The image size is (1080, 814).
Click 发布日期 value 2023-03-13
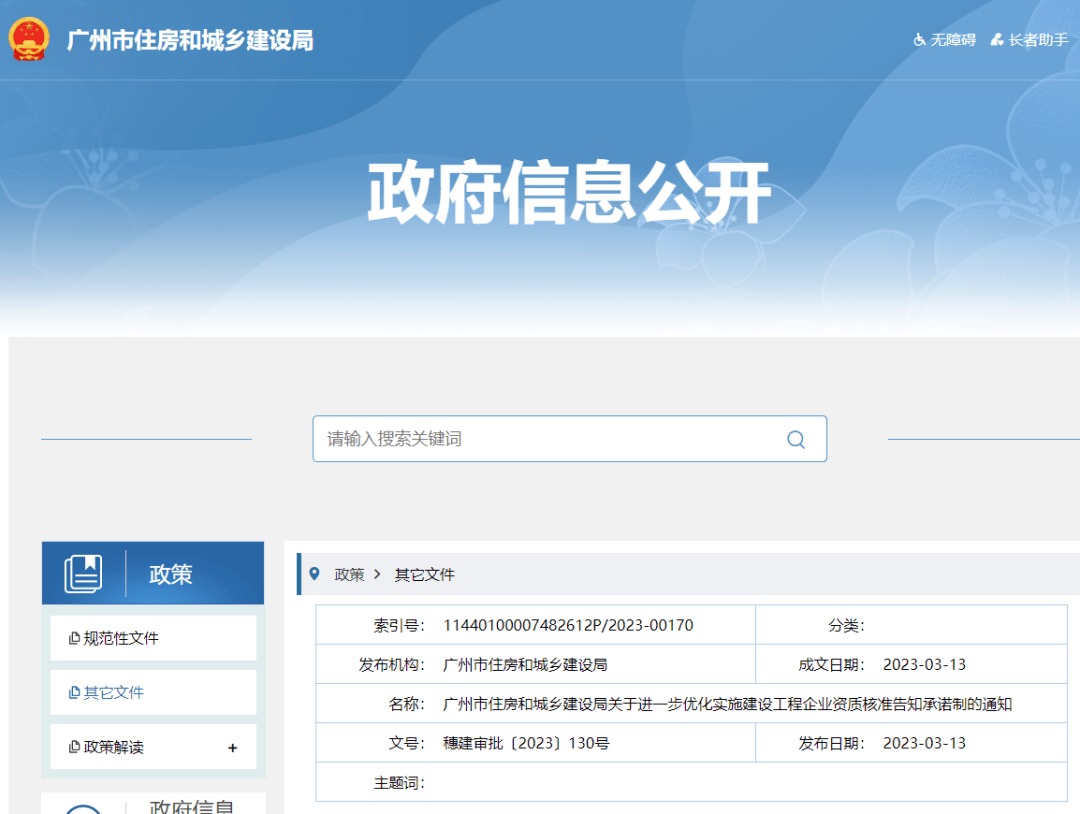(924, 743)
